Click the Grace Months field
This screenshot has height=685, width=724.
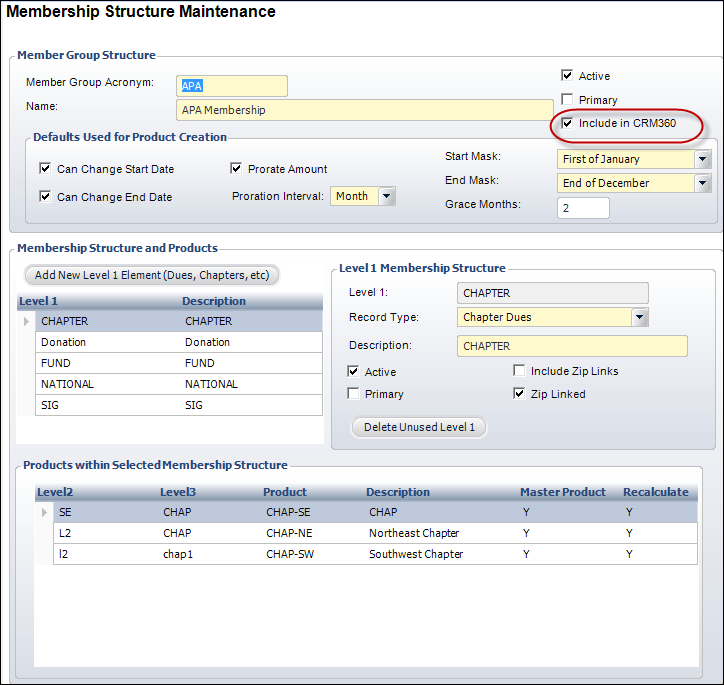click(583, 208)
